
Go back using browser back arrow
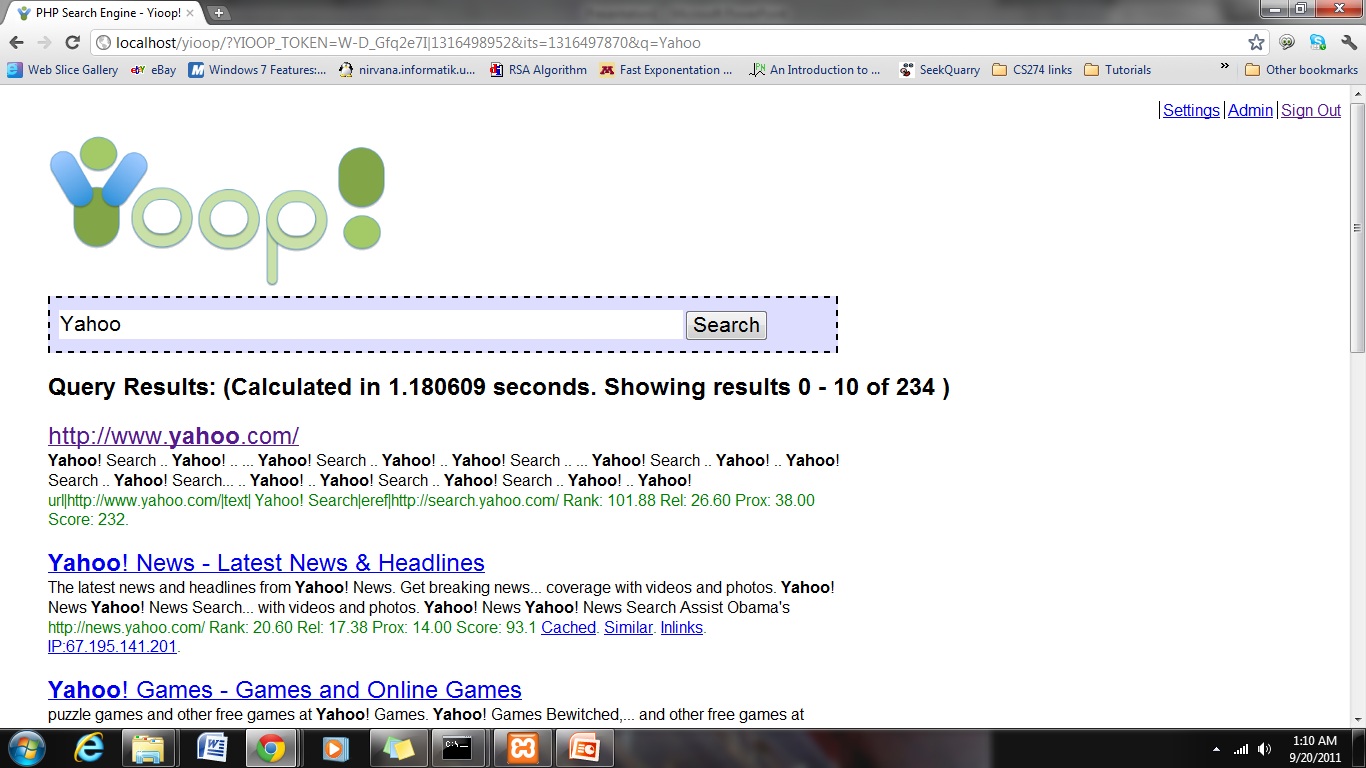point(16,42)
